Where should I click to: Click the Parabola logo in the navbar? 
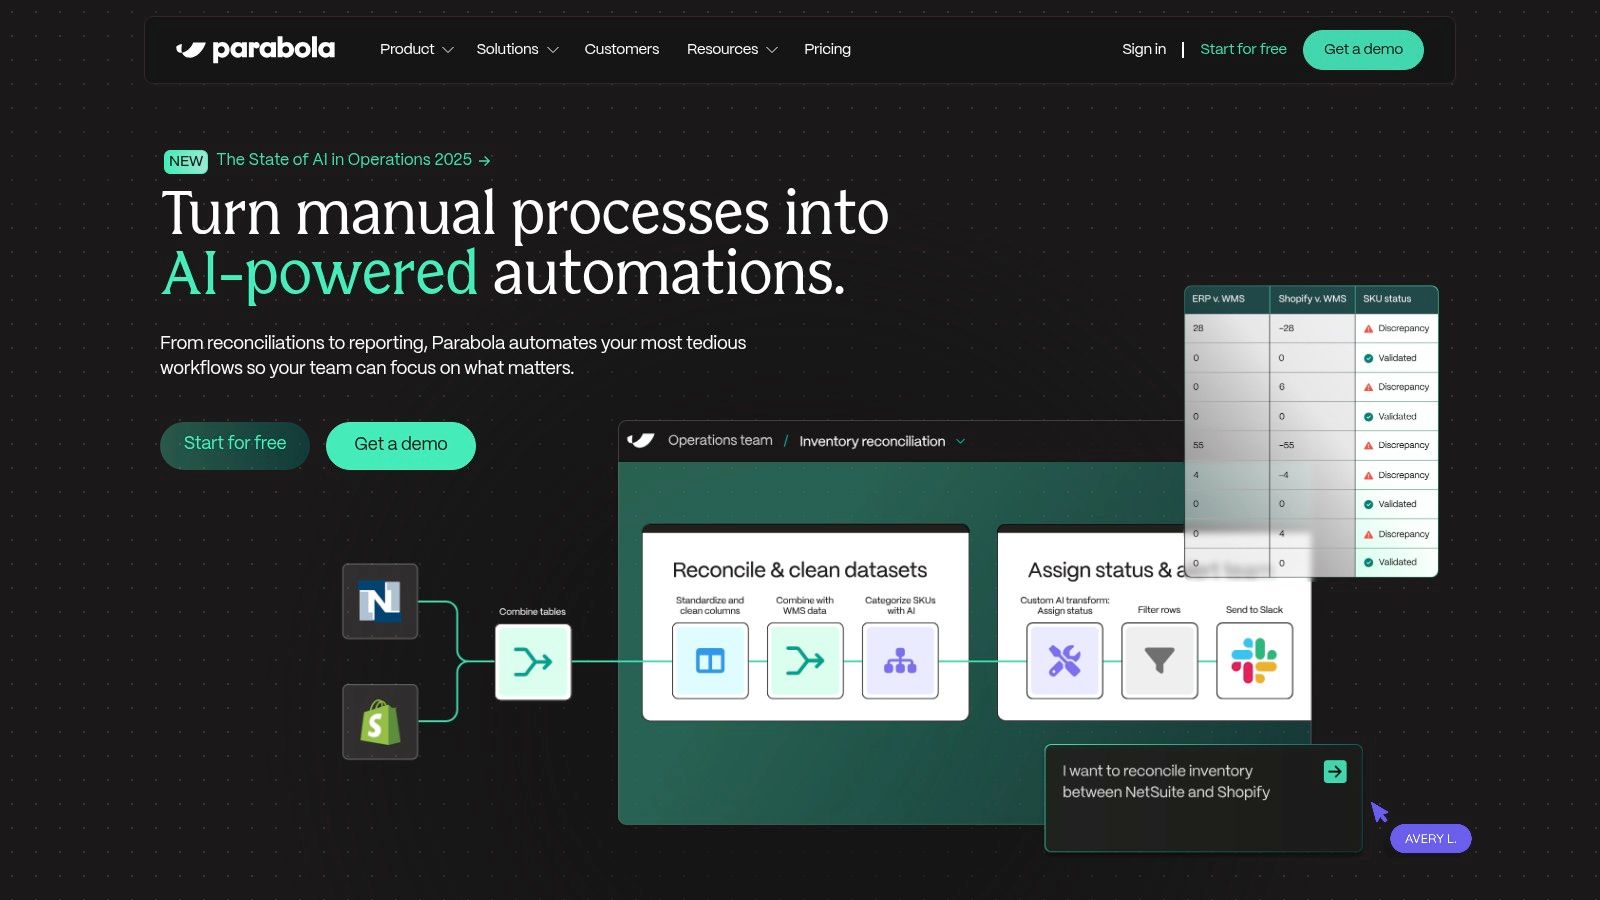pos(256,49)
